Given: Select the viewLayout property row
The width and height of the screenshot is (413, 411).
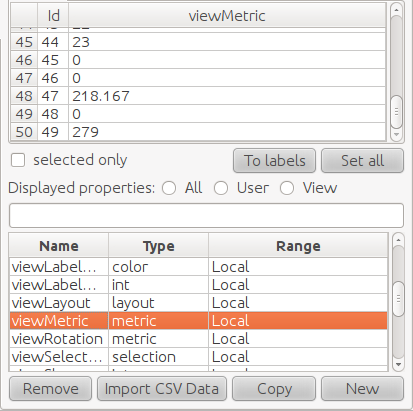Looking at the screenshot, I should tap(199, 303).
